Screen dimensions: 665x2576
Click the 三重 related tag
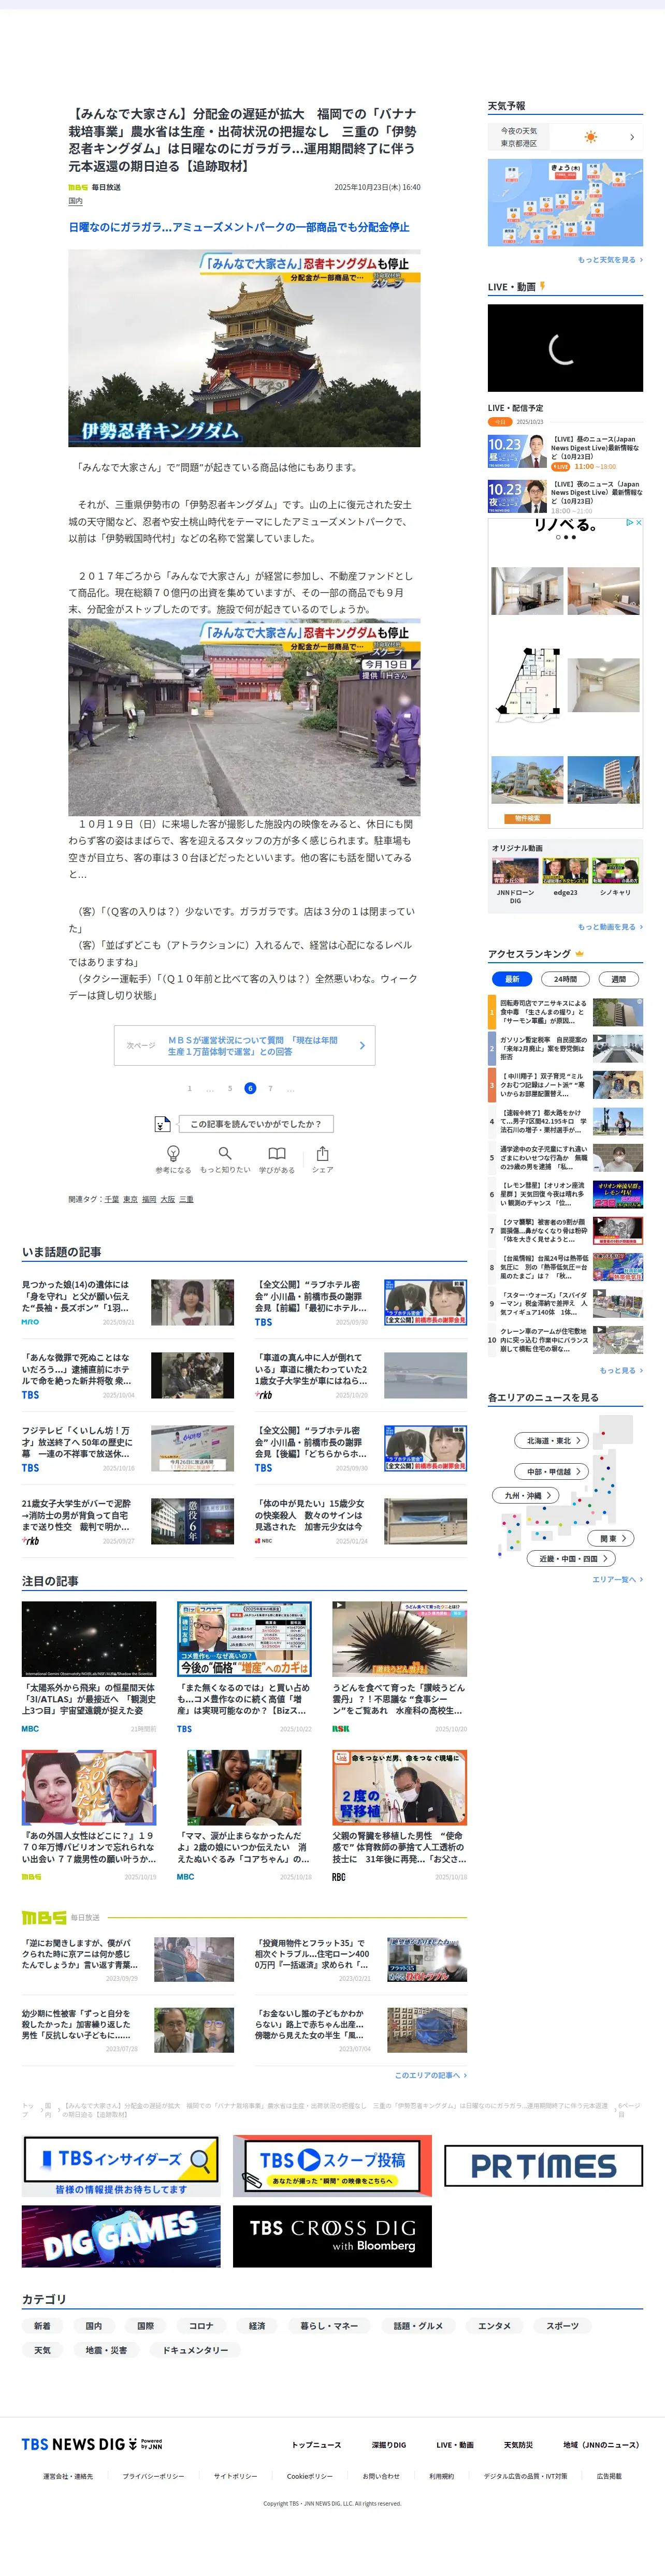[186, 1199]
